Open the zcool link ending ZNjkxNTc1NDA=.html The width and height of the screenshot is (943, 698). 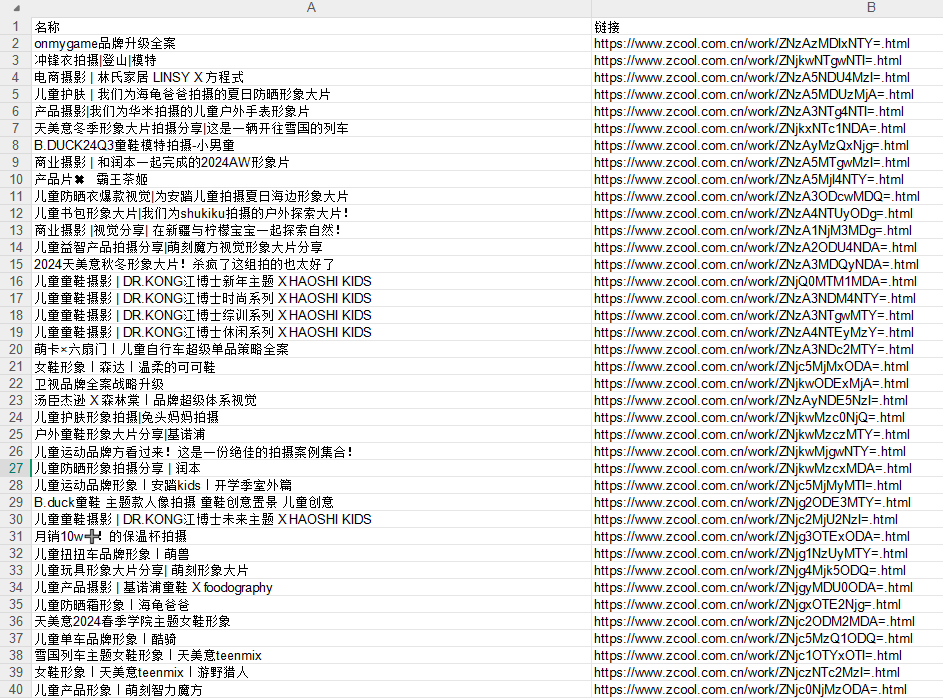point(749,128)
